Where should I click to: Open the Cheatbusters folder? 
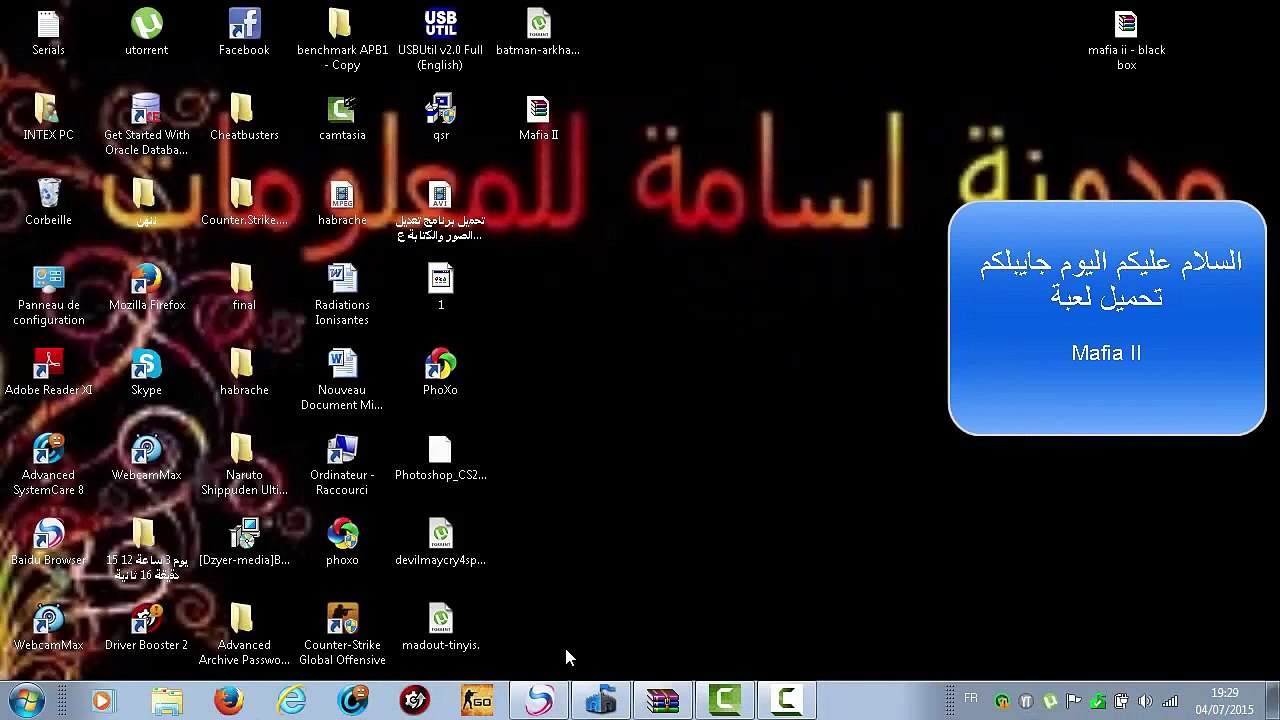pos(244,118)
